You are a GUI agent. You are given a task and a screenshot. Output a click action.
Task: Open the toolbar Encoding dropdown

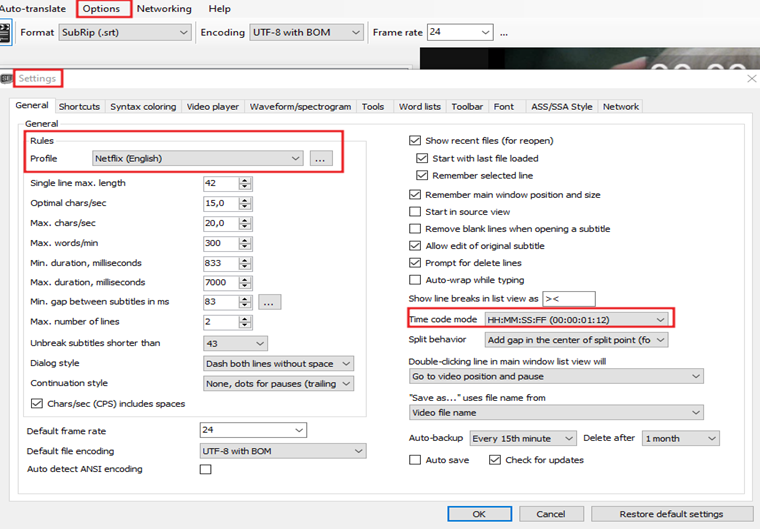[306, 32]
